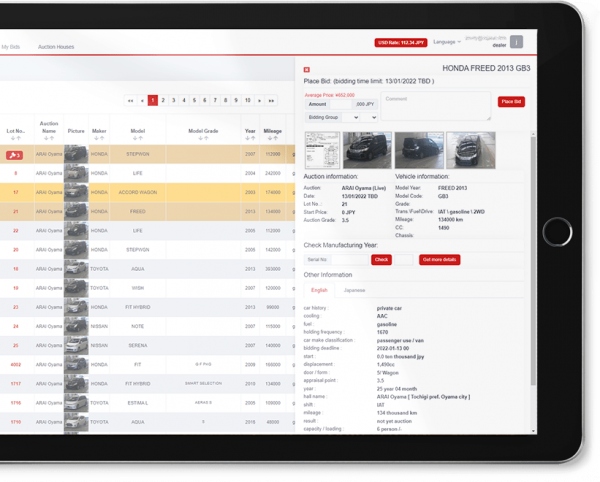
Task: Sort Mileage column ascending with up arrow
Action: click(x=275, y=138)
